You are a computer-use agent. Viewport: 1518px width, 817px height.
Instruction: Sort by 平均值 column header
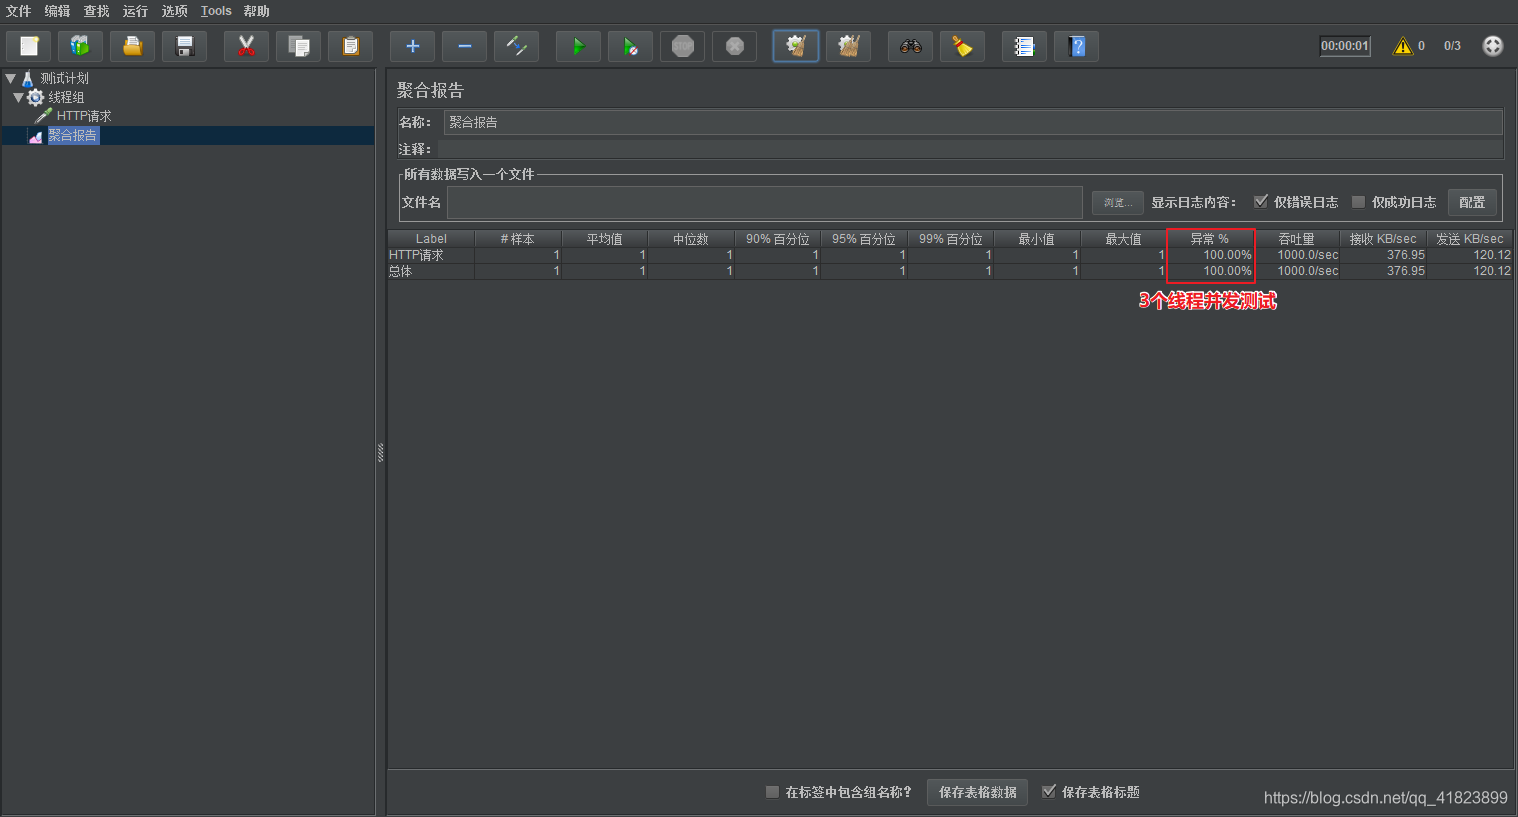604,239
